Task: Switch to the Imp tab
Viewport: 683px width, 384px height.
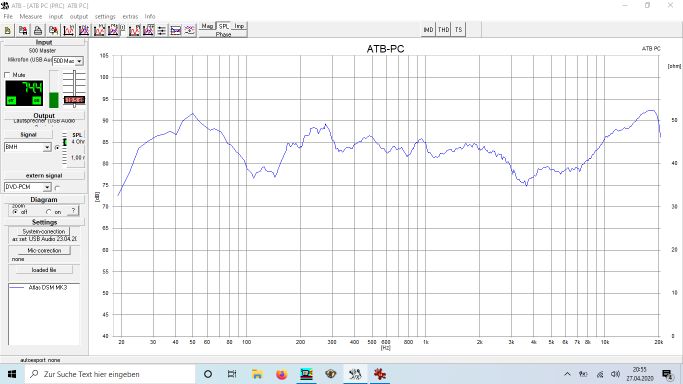Action: [239, 26]
